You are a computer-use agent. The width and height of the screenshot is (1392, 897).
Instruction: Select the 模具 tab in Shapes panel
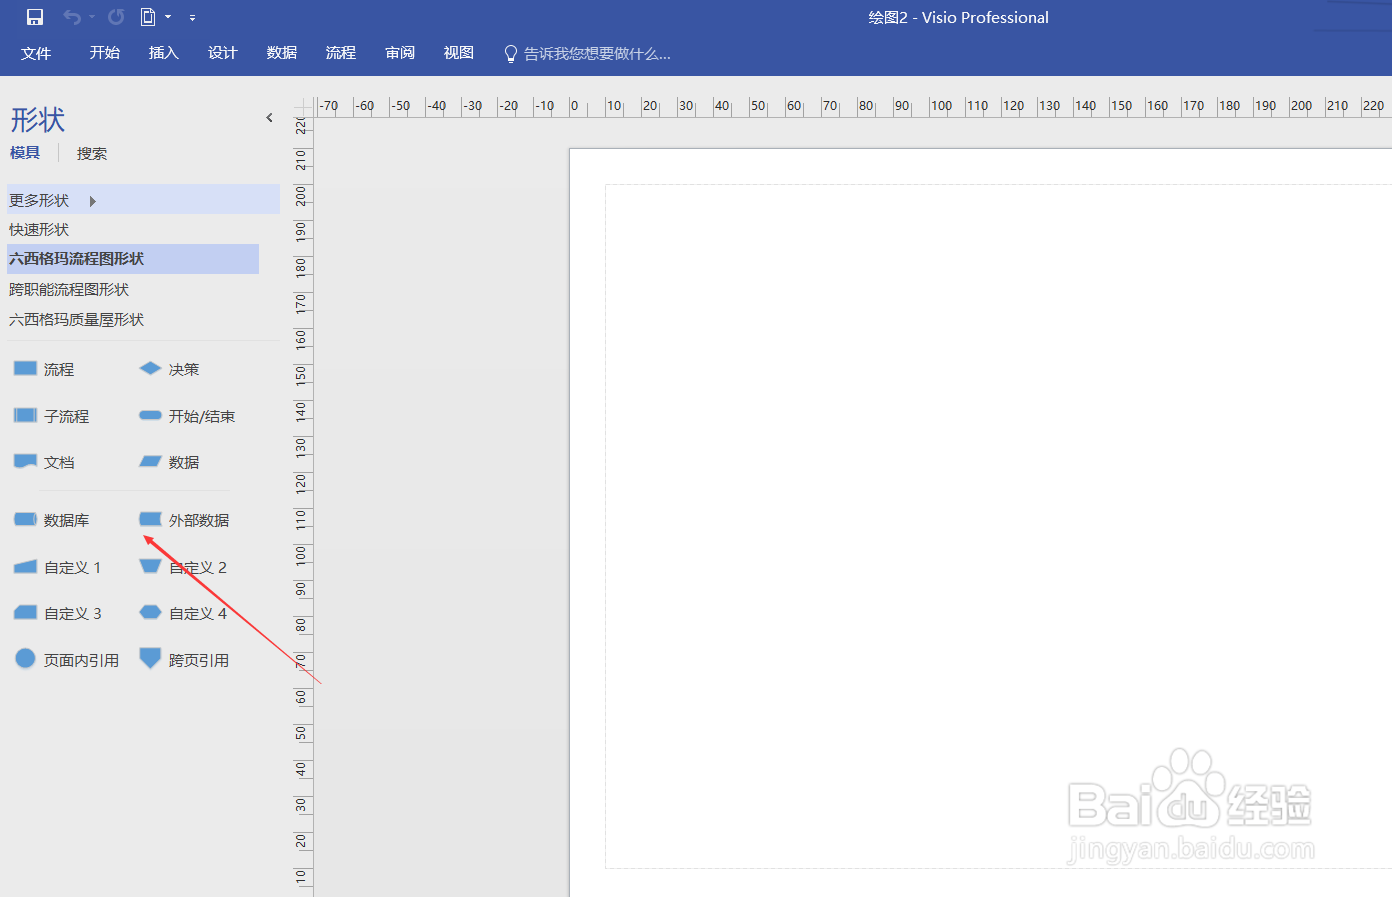(x=25, y=153)
